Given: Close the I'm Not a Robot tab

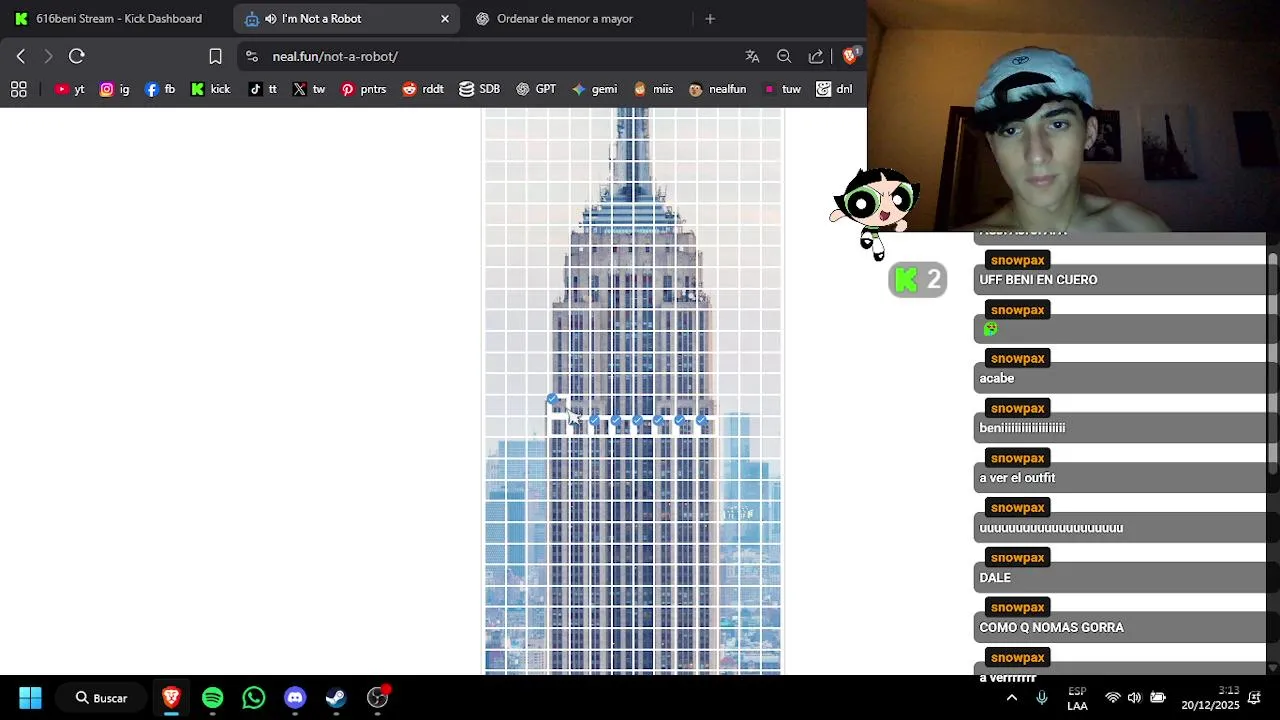Looking at the screenshot, I should 445,19.
